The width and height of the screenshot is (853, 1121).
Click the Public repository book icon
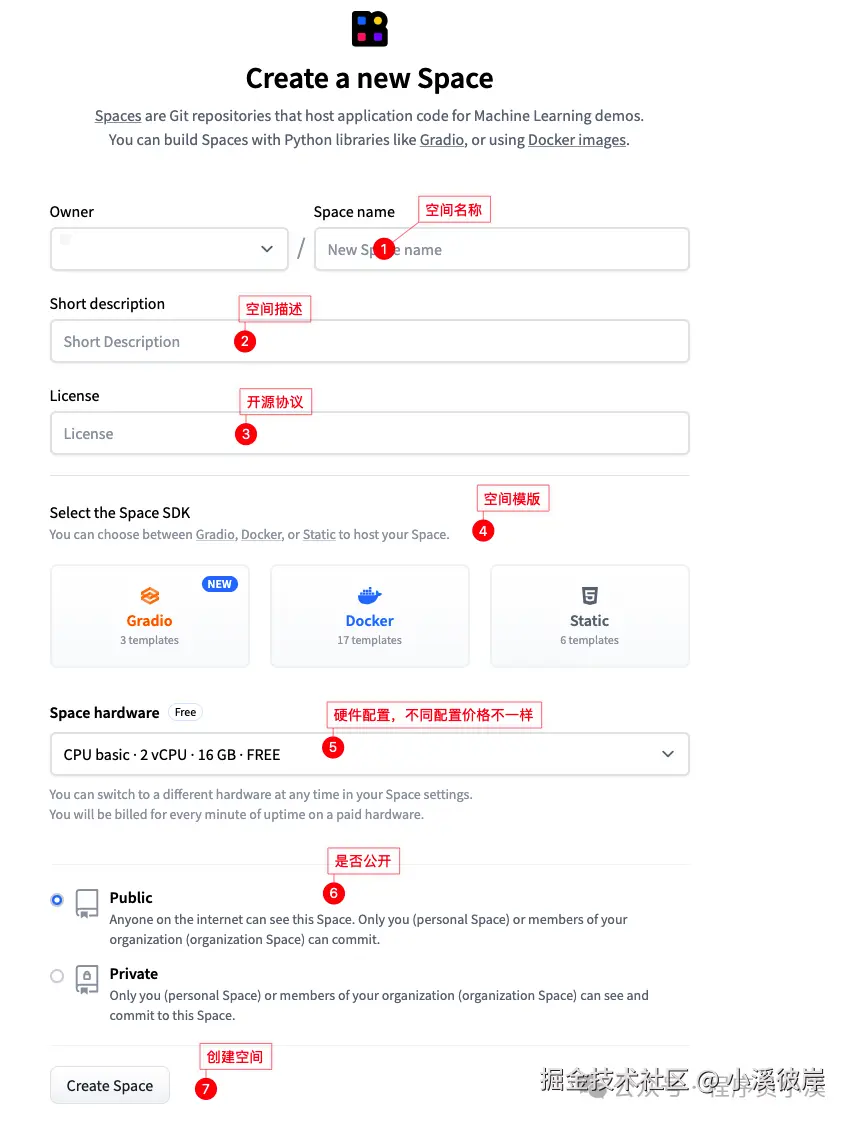click(x=88, y=903)
